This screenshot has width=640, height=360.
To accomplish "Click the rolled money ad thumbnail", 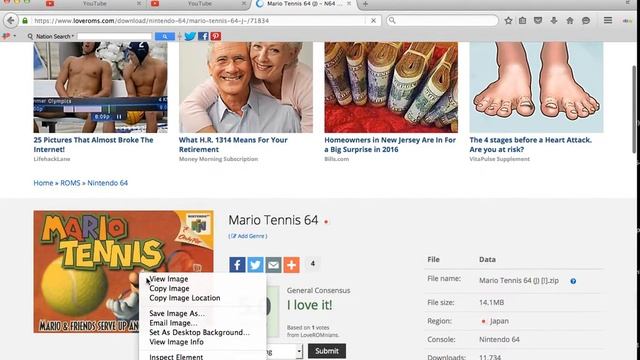I will (391, 87).
